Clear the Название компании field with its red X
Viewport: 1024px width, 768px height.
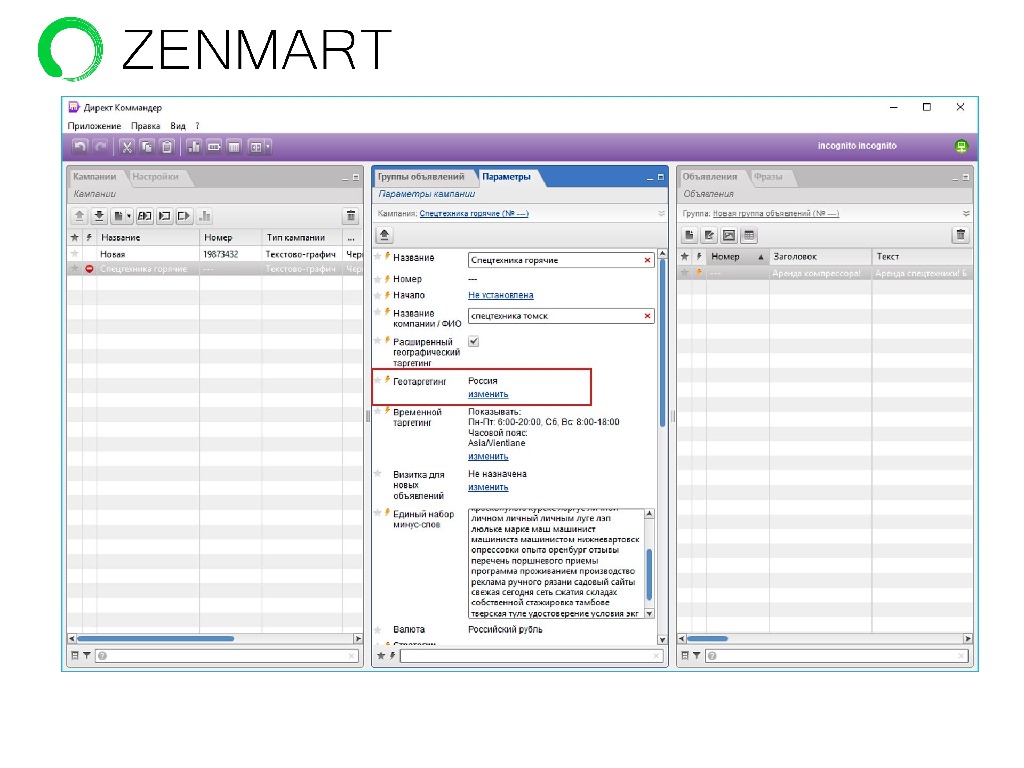tap(647, 316)
